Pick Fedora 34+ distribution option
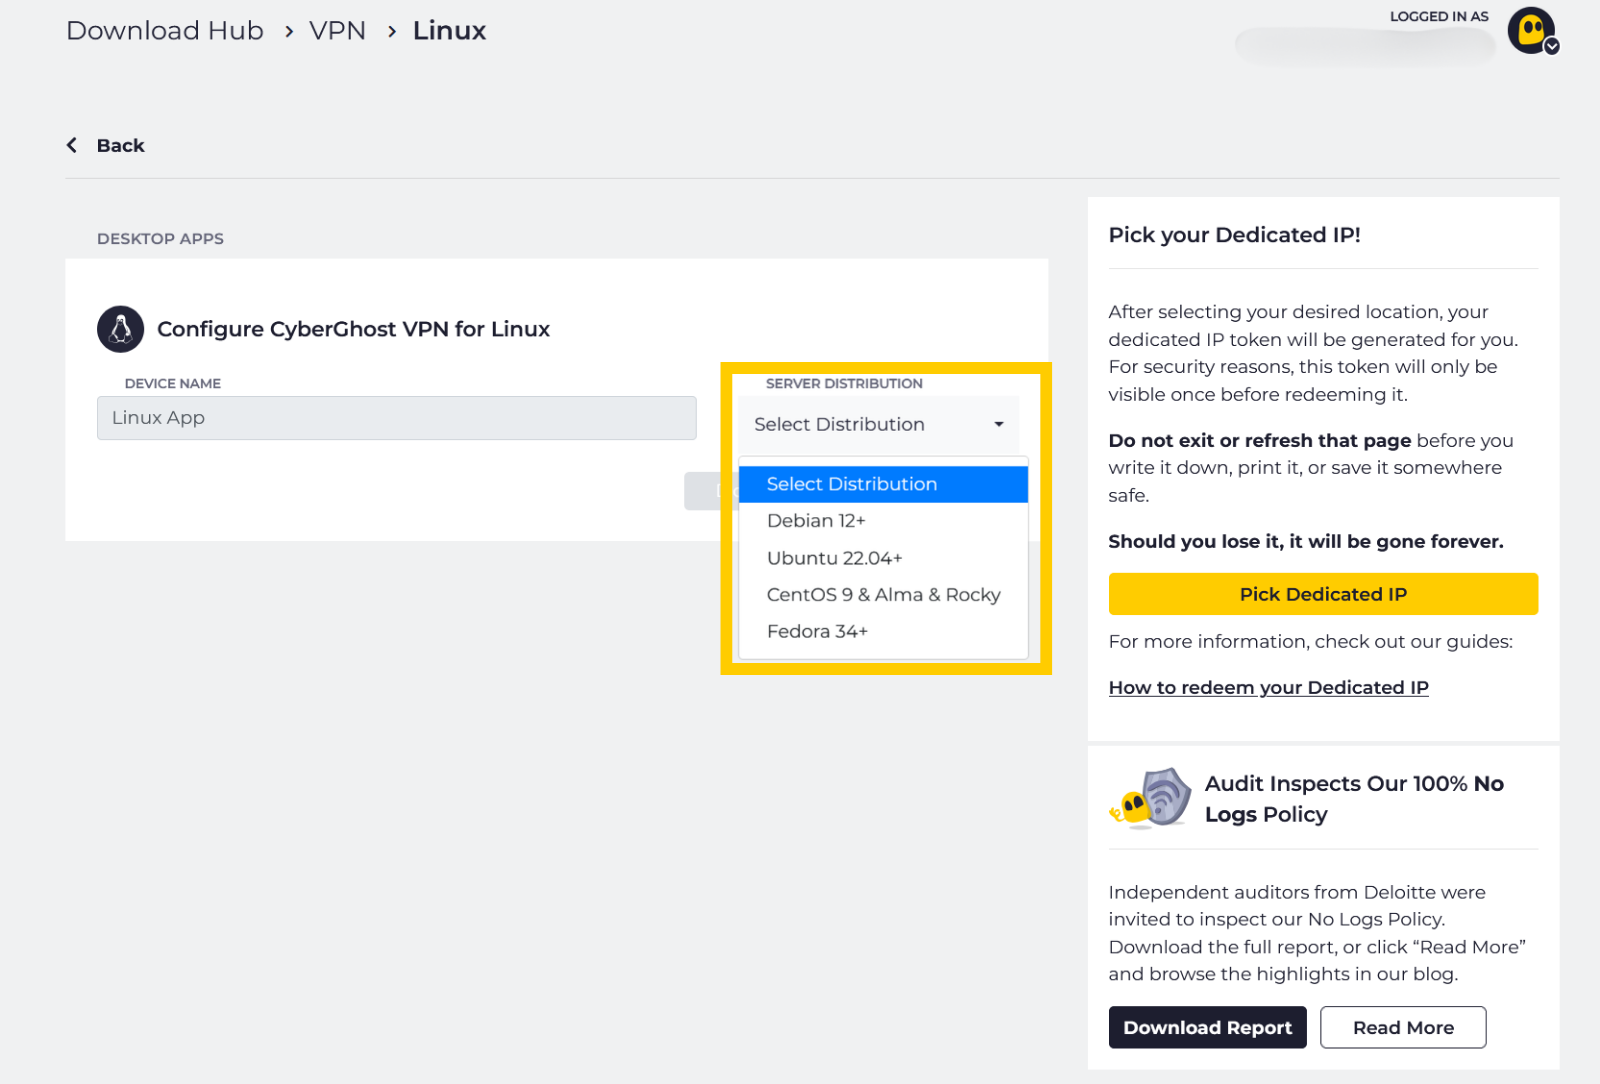The width and height of the screenshot is (1600, 1084). click(883, 631)
